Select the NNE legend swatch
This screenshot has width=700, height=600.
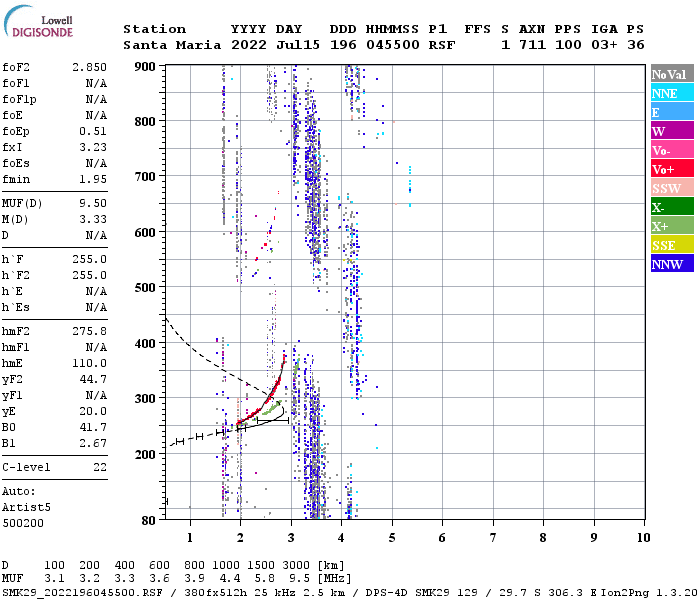(672, 93)
